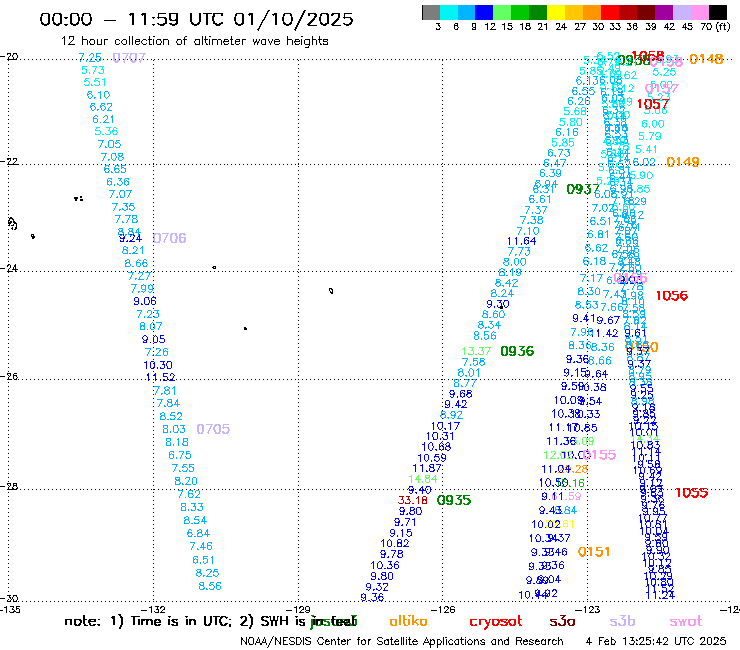This screenshot has width=740, height=650.
Task: Click the wave height value '9.71'
Action: point(405,522)
